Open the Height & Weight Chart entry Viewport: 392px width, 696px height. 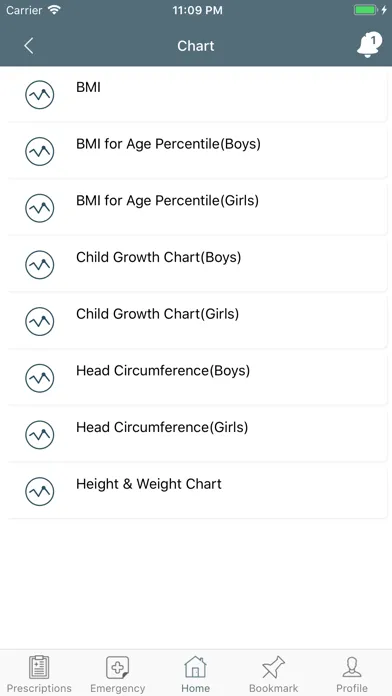click(x=197, y=491)
